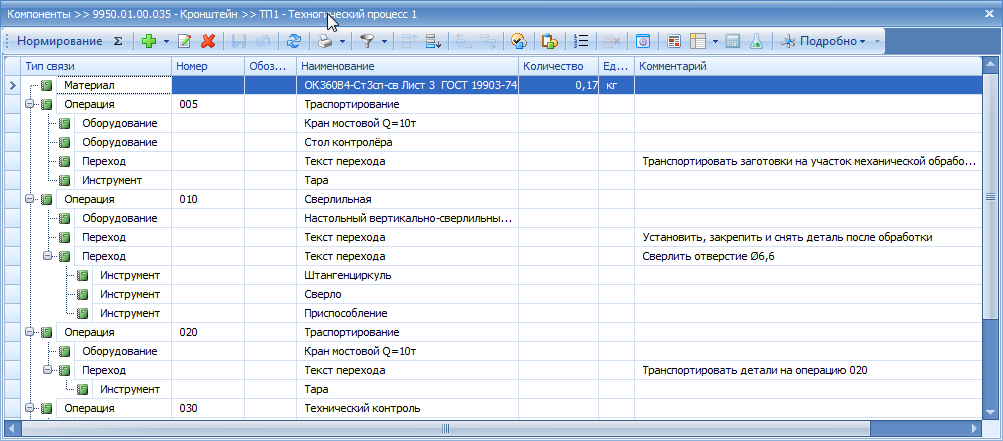Collapse the Переход 'Транспортировать детали' node
Screen dimensions: 1003x441
47,370
